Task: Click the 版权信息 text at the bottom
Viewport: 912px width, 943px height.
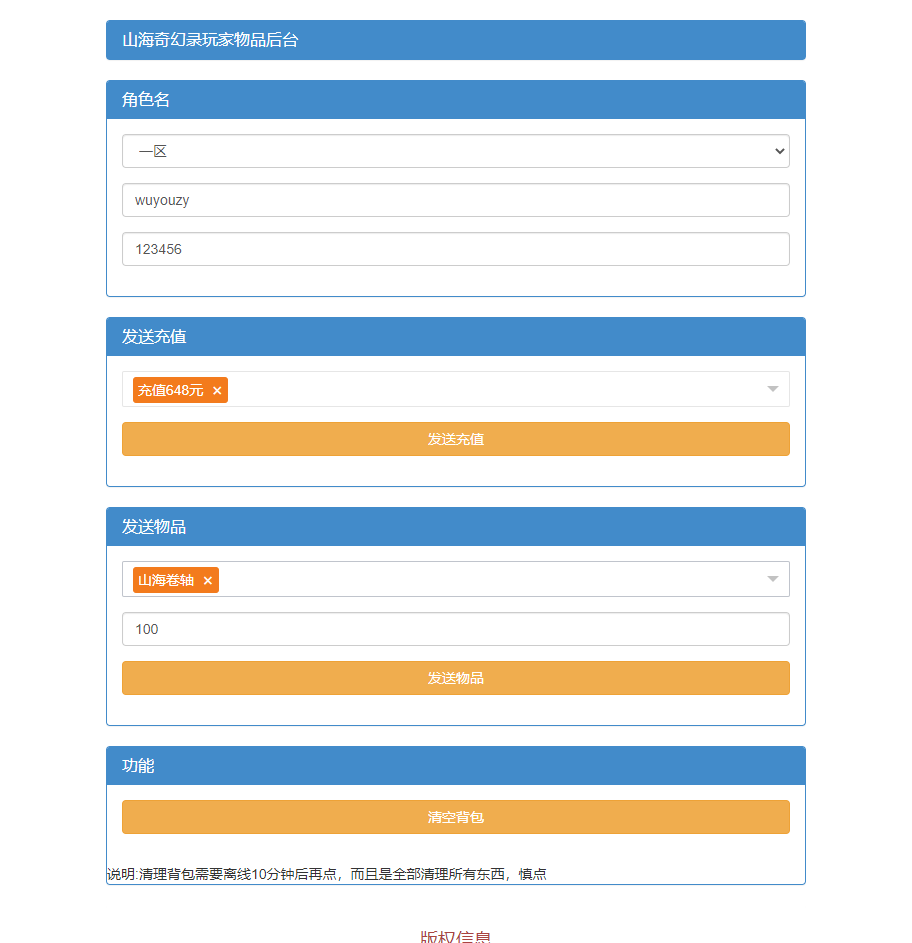Action: tap(455, 936)
